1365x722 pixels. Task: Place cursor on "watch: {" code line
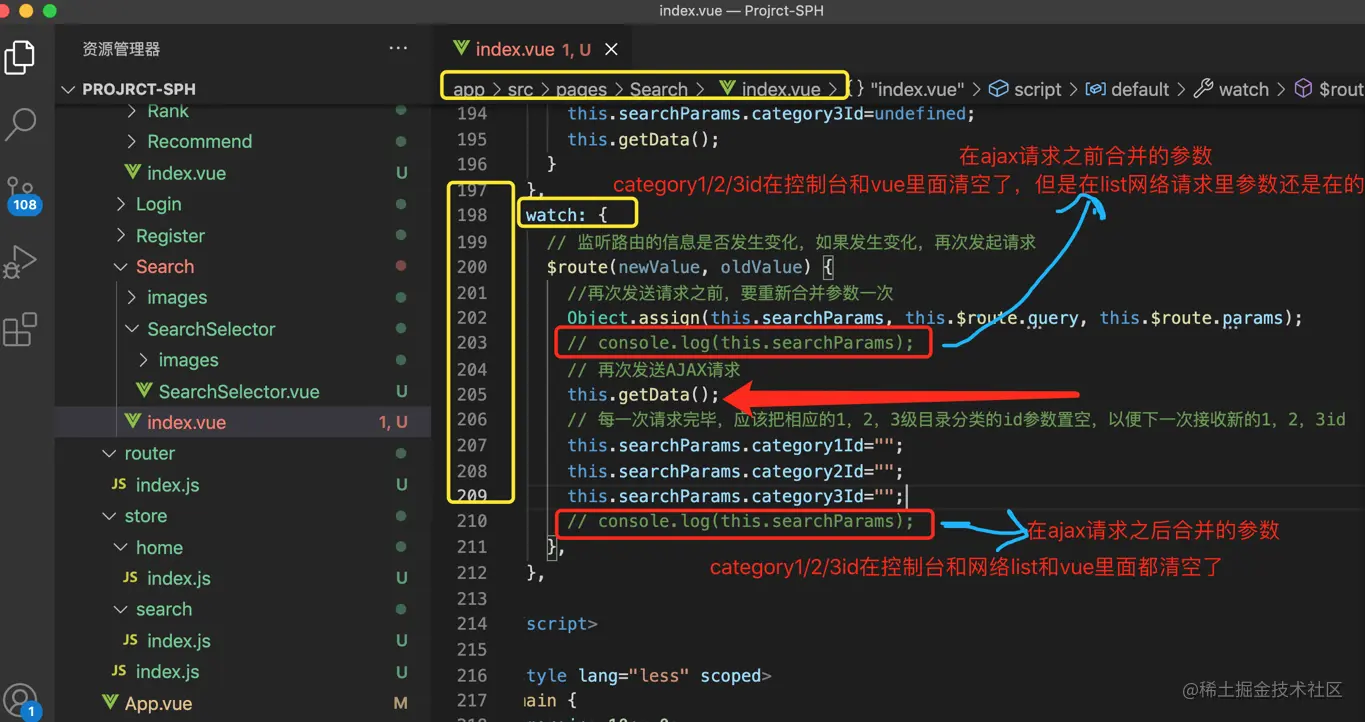coord(567,215)
